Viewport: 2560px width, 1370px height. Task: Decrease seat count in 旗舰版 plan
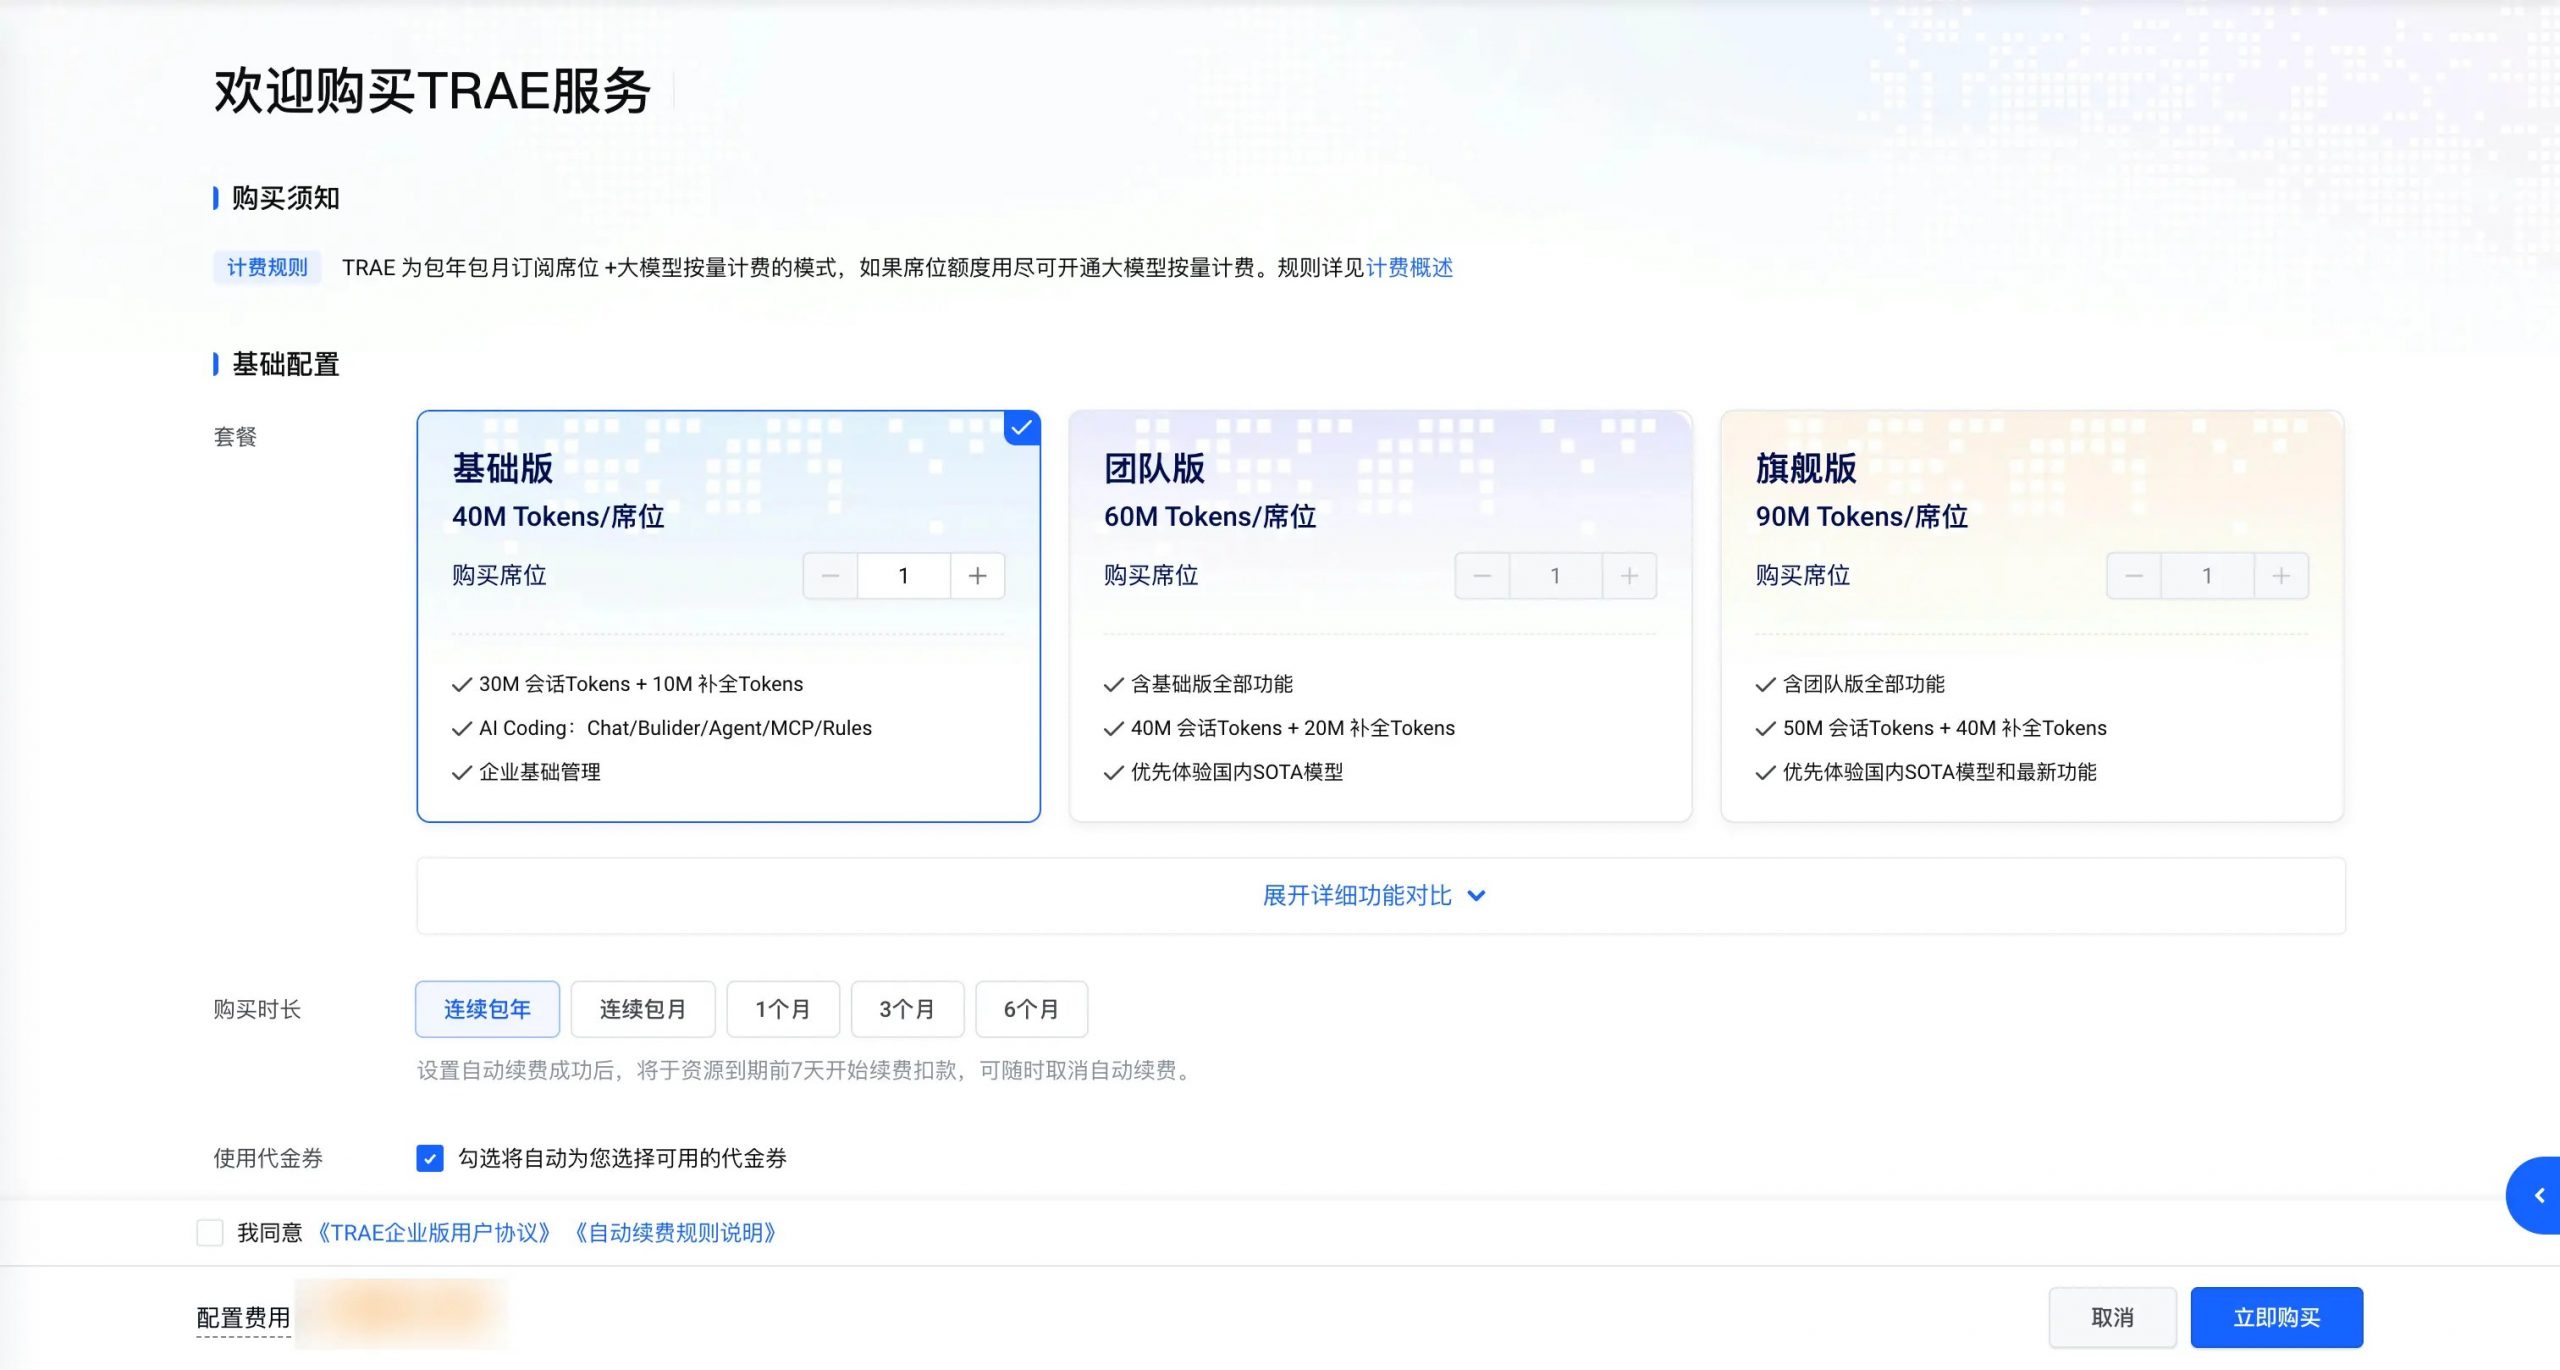[2134, 576]
